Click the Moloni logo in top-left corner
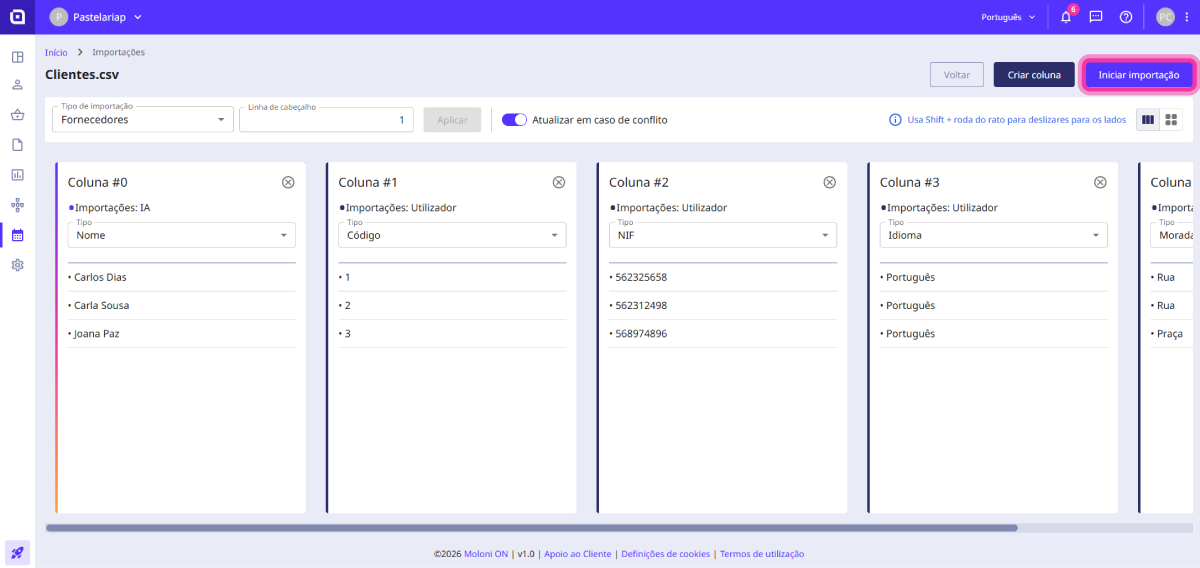The image size is (1200, 568). pyautogui.click(x=17, y=17)
